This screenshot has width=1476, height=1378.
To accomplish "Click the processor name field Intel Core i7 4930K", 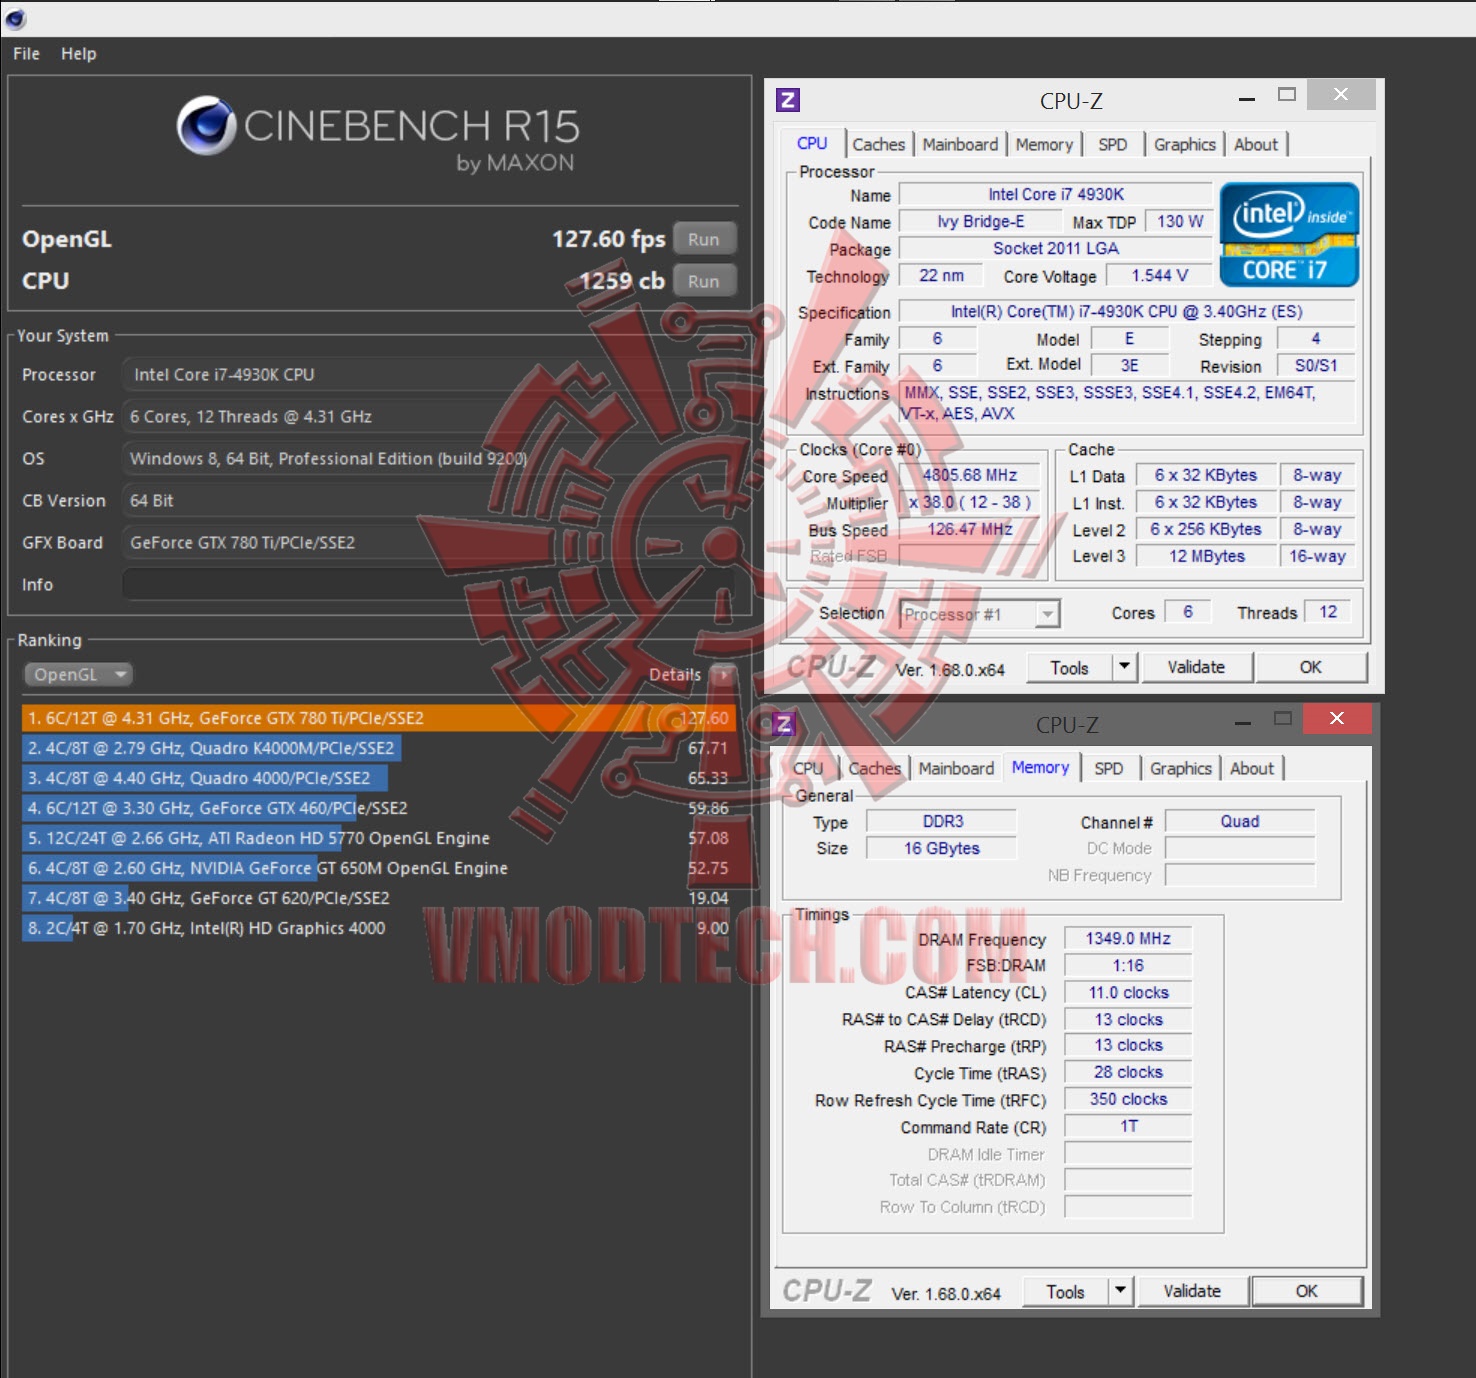I will click(1056, 195).
